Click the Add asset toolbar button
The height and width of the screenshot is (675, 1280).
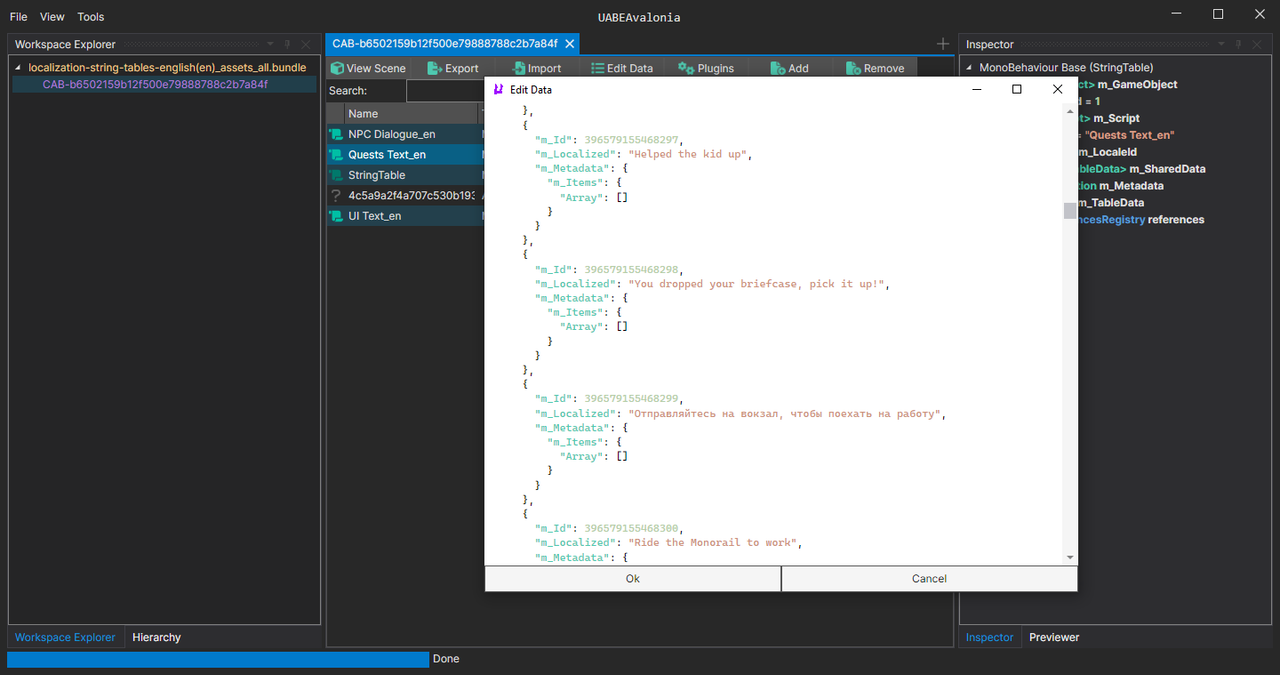(x=789, y=68)
